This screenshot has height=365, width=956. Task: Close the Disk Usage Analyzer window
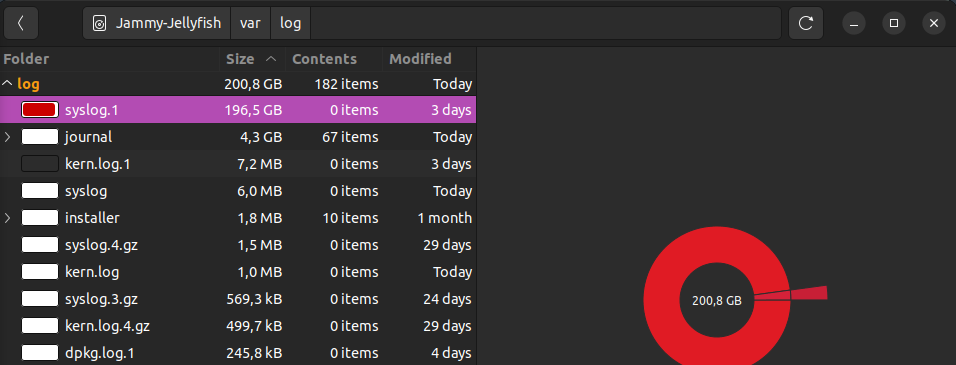click(933, 23)
